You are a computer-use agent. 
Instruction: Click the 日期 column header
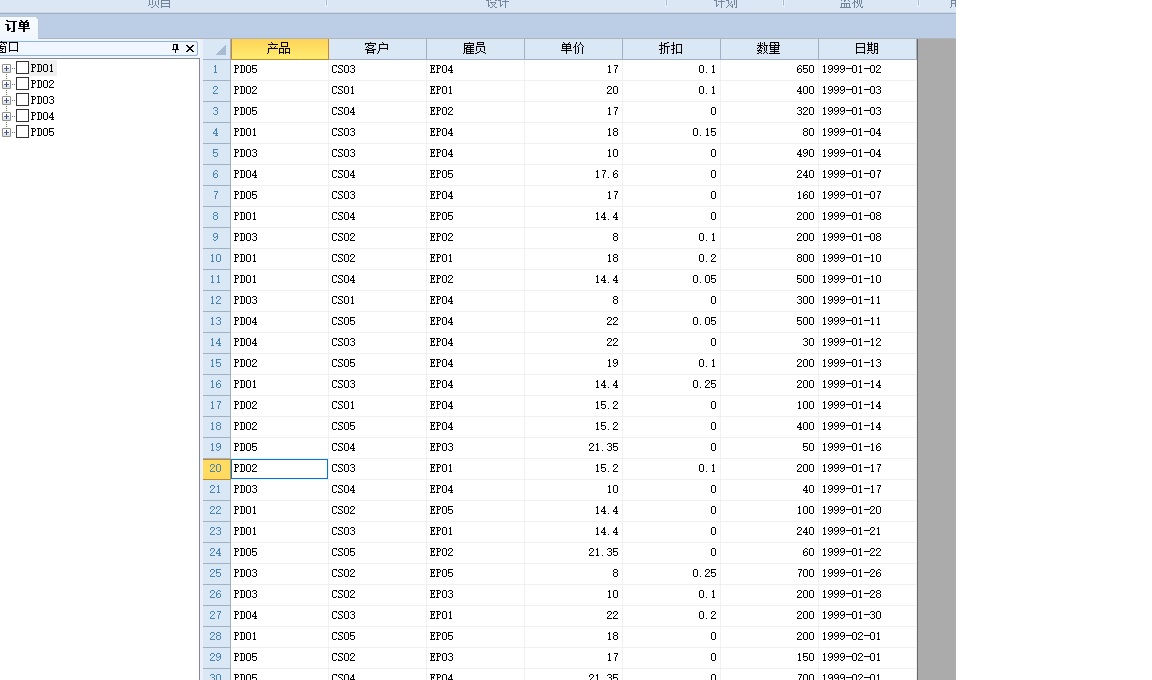(868, 49)
